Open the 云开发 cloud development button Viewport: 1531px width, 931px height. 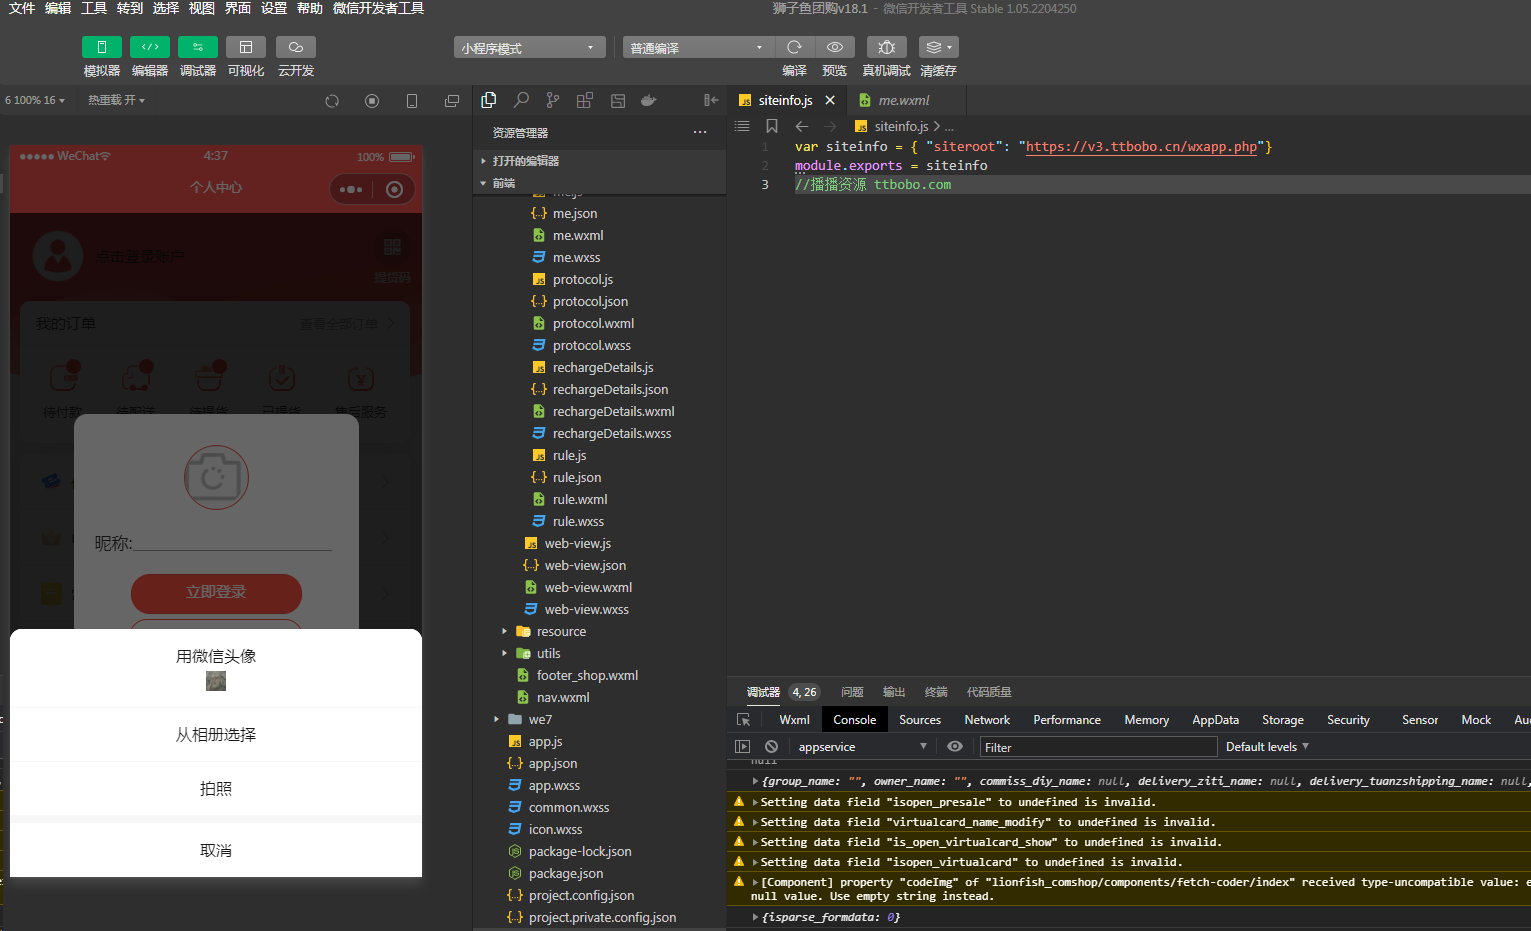(x=296, y=47)
